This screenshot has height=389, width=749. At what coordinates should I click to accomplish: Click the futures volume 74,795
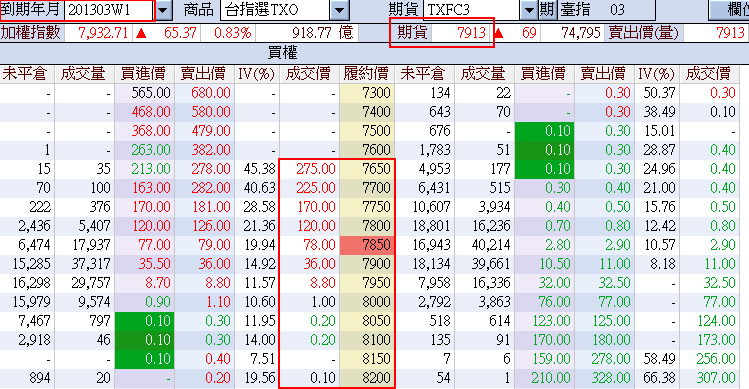pyautogui.click(x=580, y=32)
